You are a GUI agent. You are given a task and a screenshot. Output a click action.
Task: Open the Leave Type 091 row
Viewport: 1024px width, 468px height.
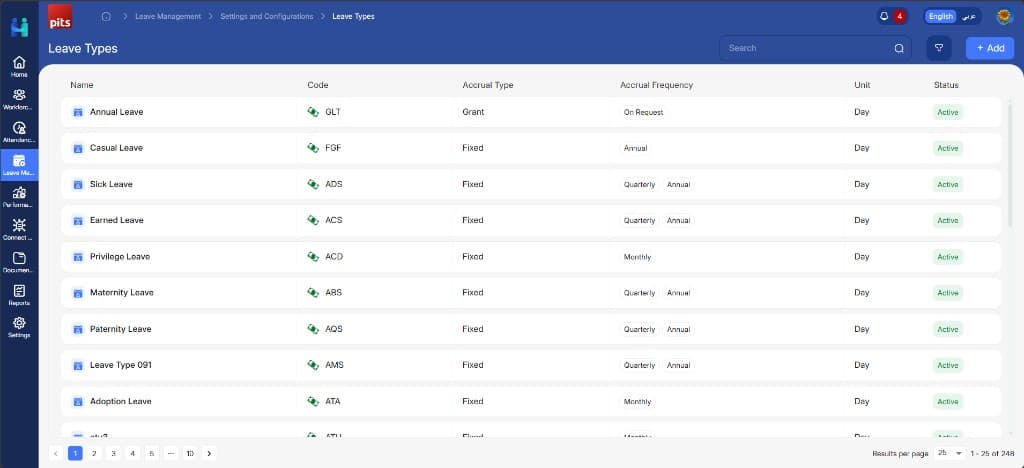[530, 366]
